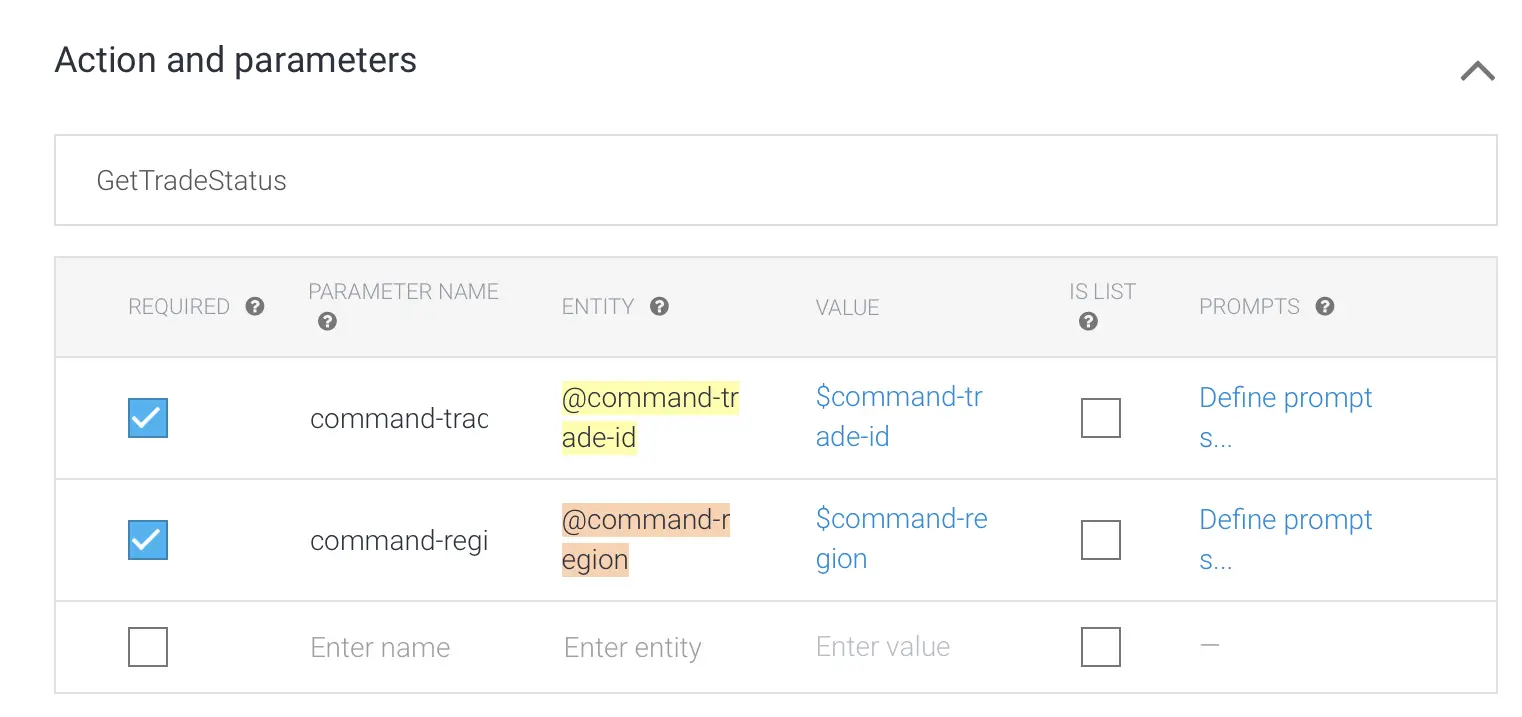This screenshot has width=1522, height=717.
Task: Uncheck Required for command-trade-id parameter
Action: [x=148, y=418]
